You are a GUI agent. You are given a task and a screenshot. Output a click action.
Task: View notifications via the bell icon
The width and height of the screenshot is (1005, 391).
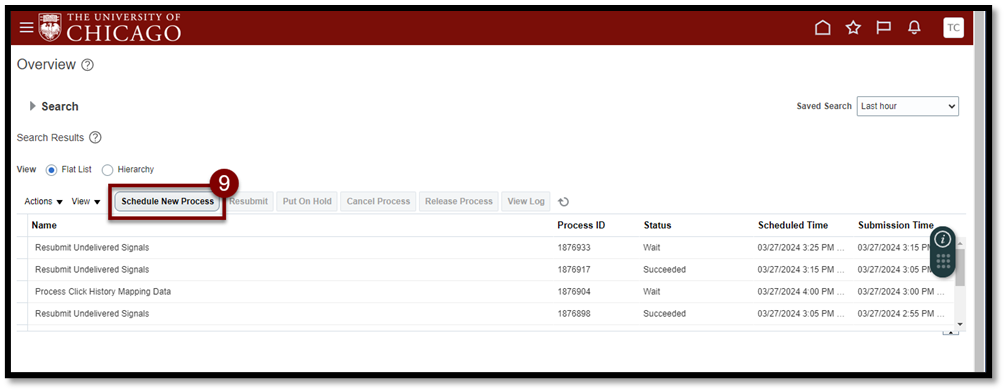click(915, 28)
